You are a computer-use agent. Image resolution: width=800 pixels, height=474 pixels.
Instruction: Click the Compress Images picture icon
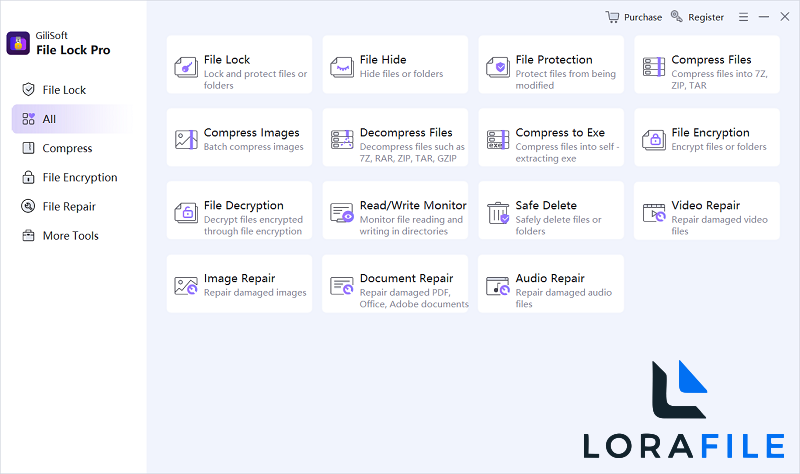pyautogui.click(x=186, y=140)
